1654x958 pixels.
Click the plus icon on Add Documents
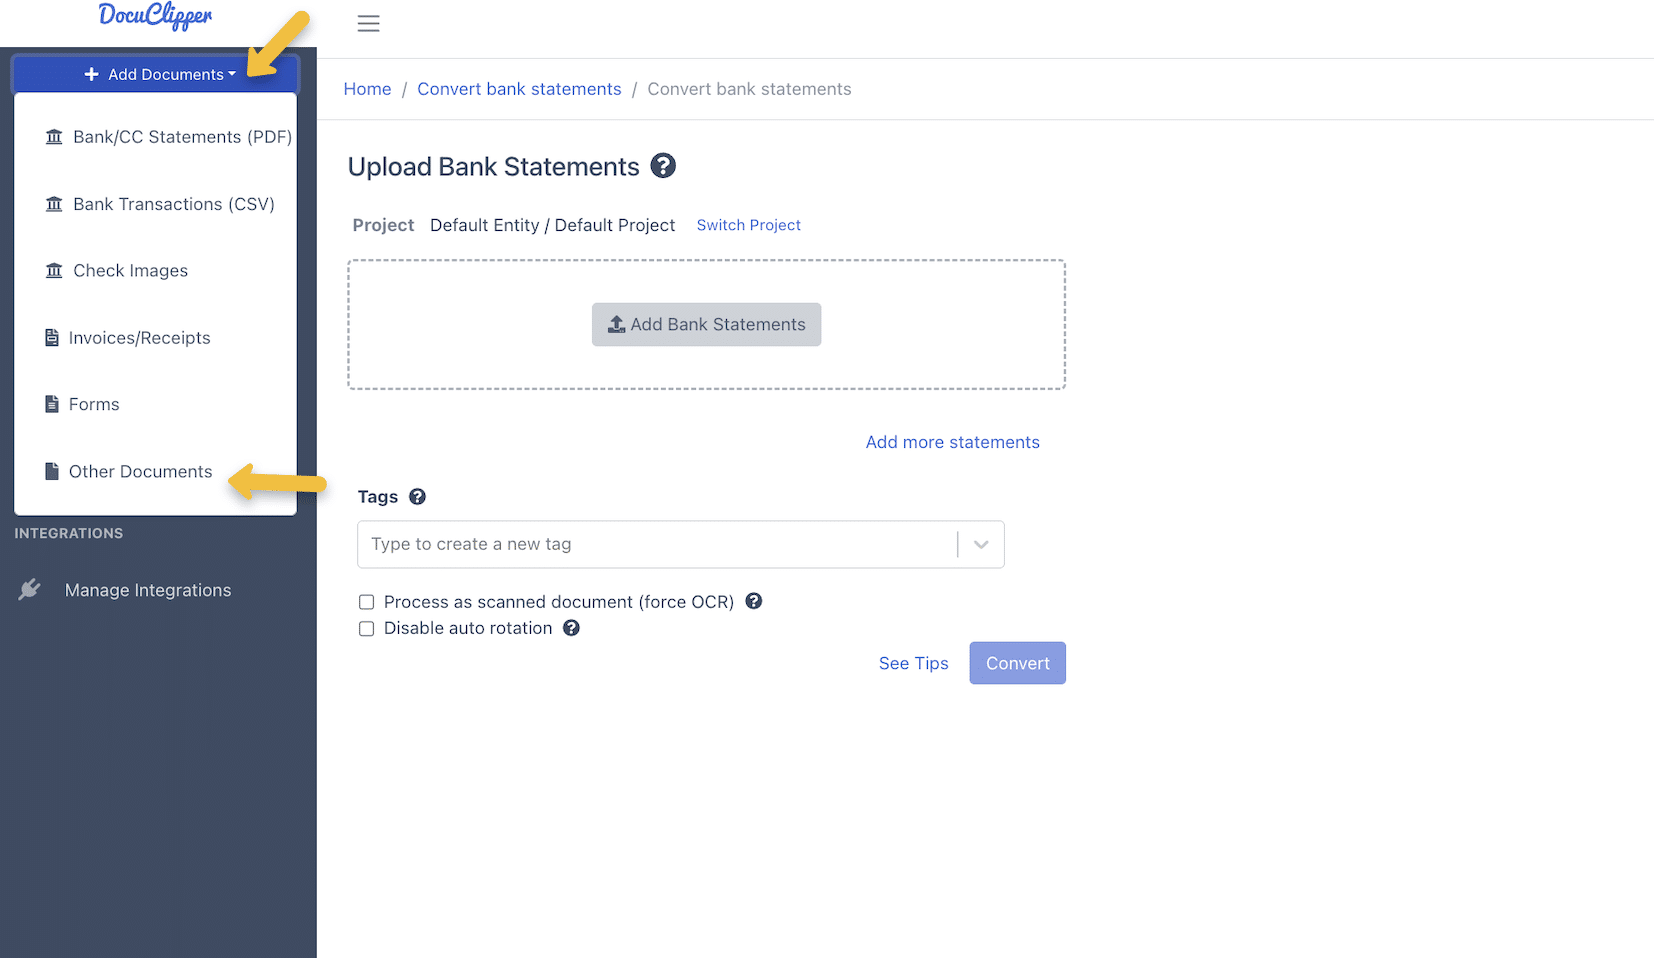[91, 73]
